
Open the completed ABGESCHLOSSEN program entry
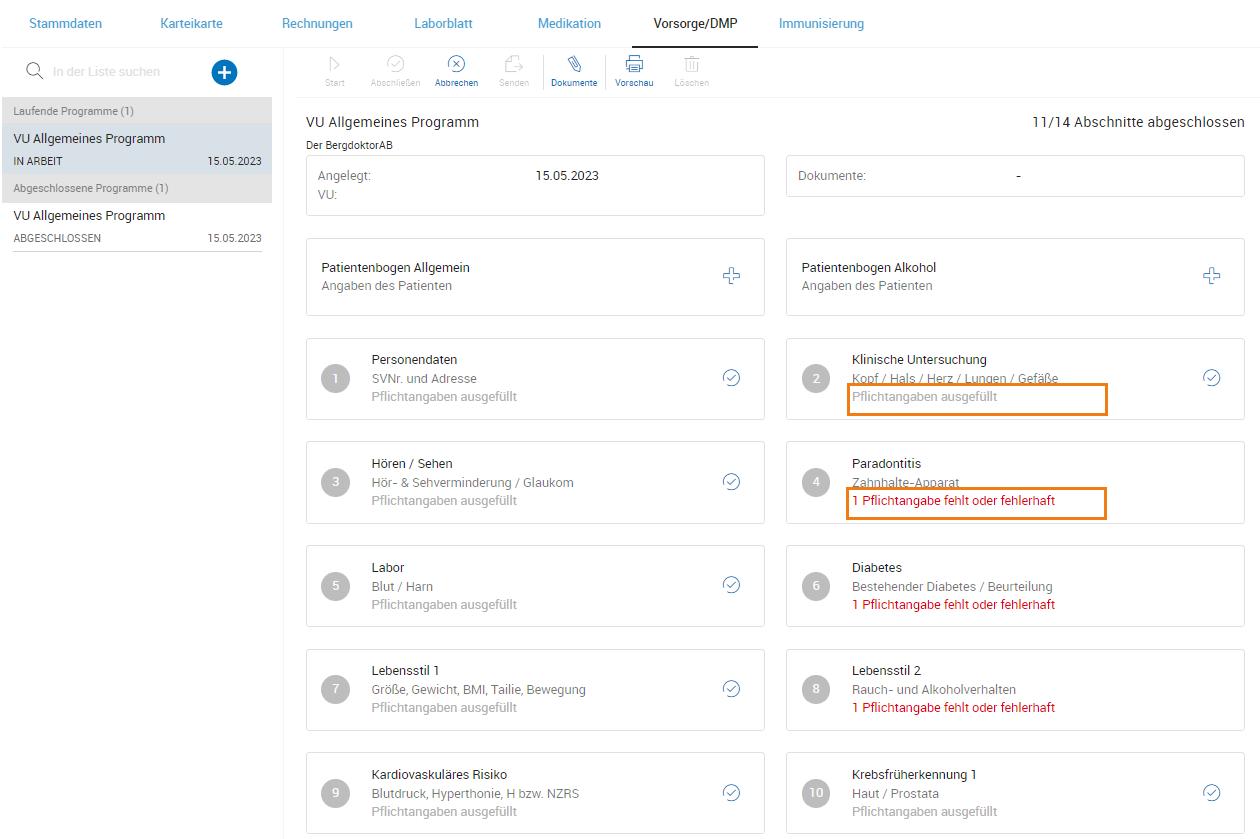click(x=137, y=226)
